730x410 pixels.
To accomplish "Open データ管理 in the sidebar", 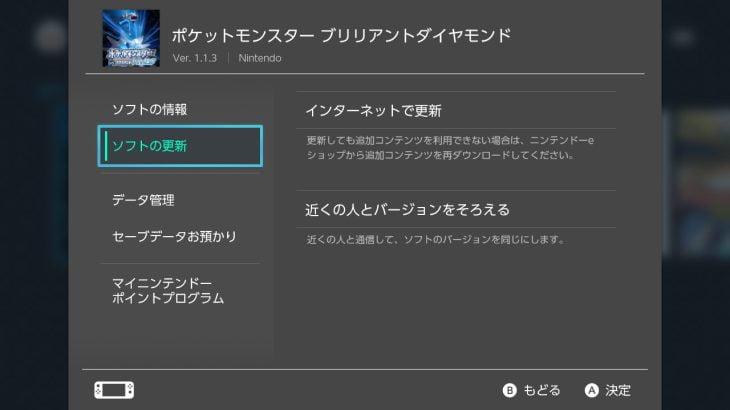I will (143, 200).
